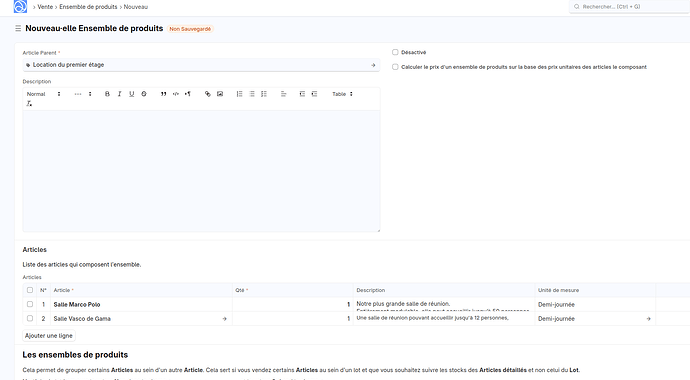
Task: Click the Unité de mesure column header
Action: 595,290
